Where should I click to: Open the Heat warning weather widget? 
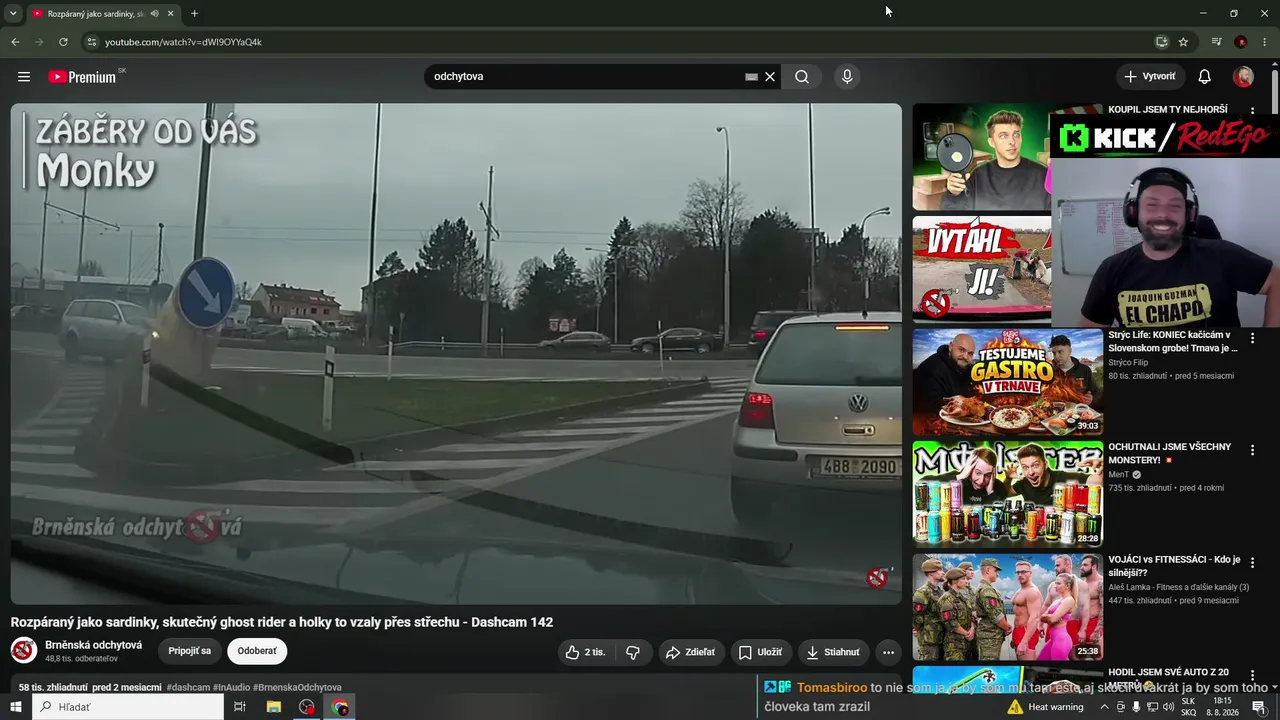point(1045,707)
